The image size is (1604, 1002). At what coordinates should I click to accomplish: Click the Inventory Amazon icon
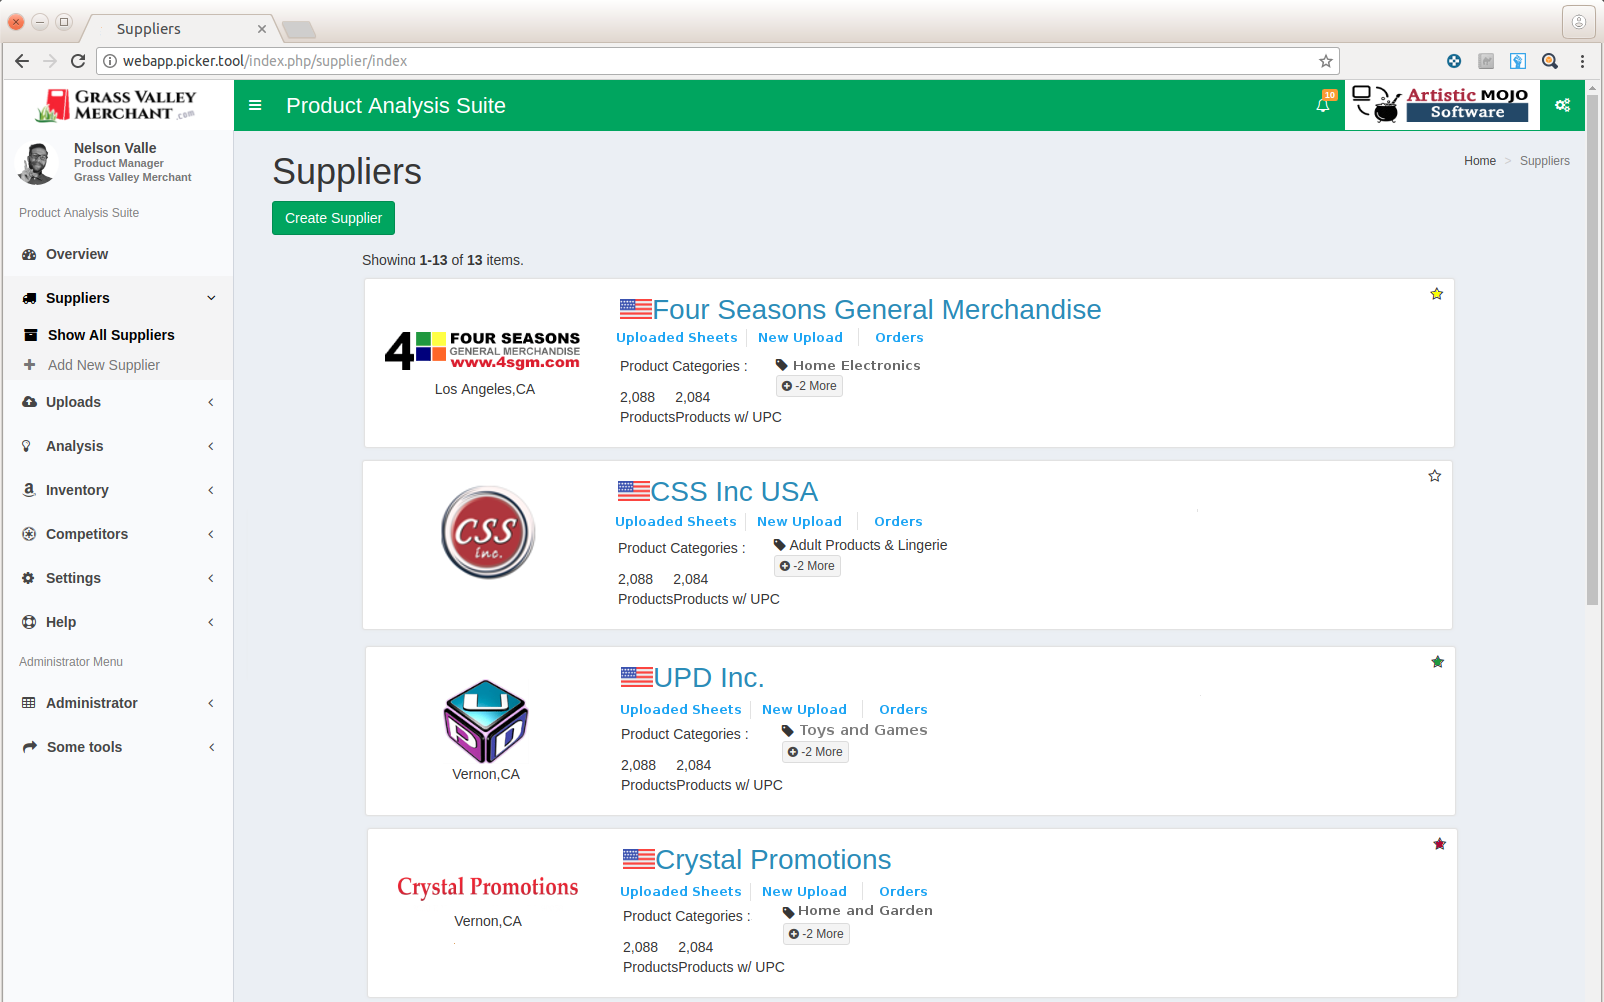pos(29,490)
